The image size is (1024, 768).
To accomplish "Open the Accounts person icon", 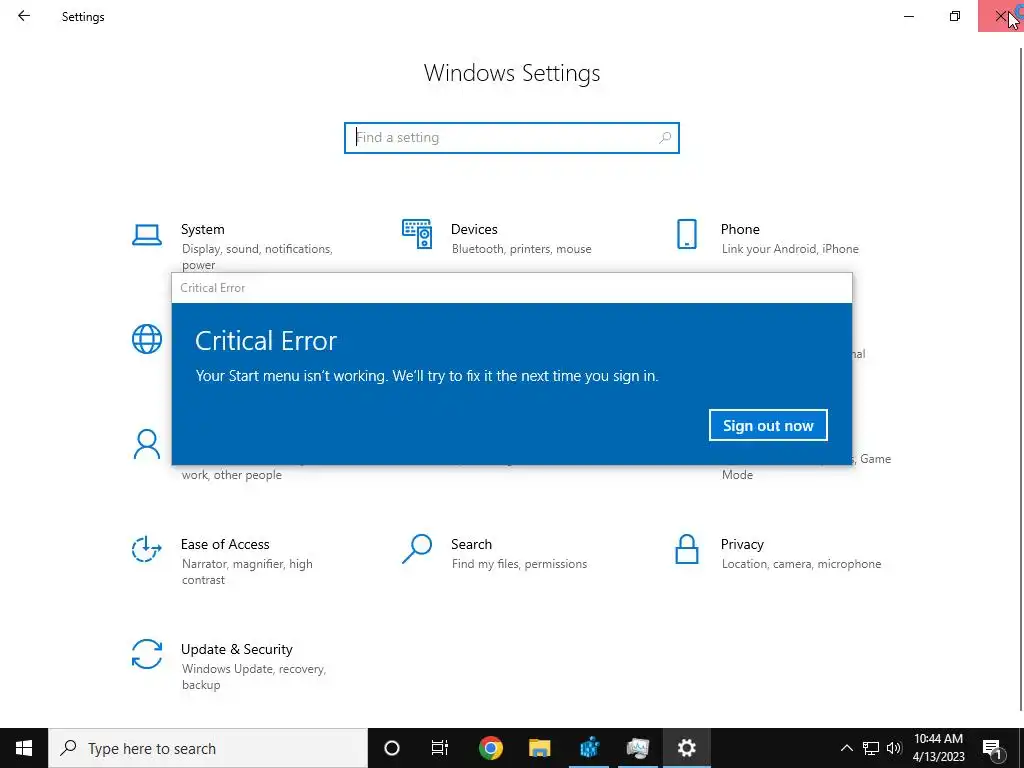I will [147, 444].
